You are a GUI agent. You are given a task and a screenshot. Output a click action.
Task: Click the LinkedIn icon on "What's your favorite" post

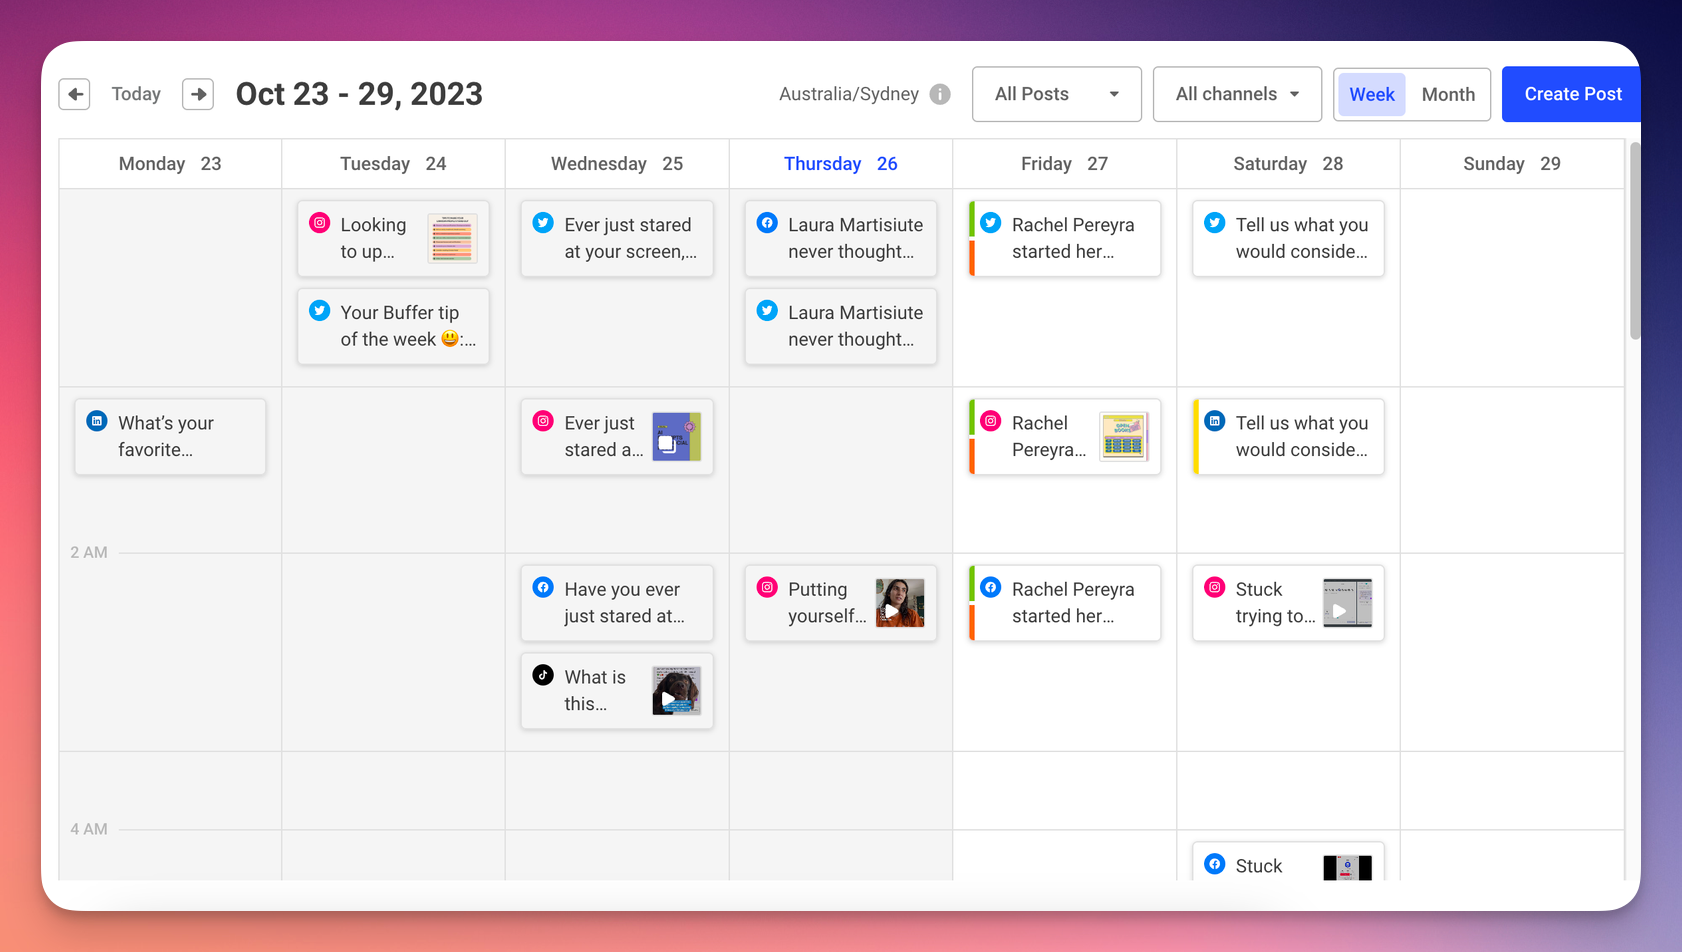[96, 420]
